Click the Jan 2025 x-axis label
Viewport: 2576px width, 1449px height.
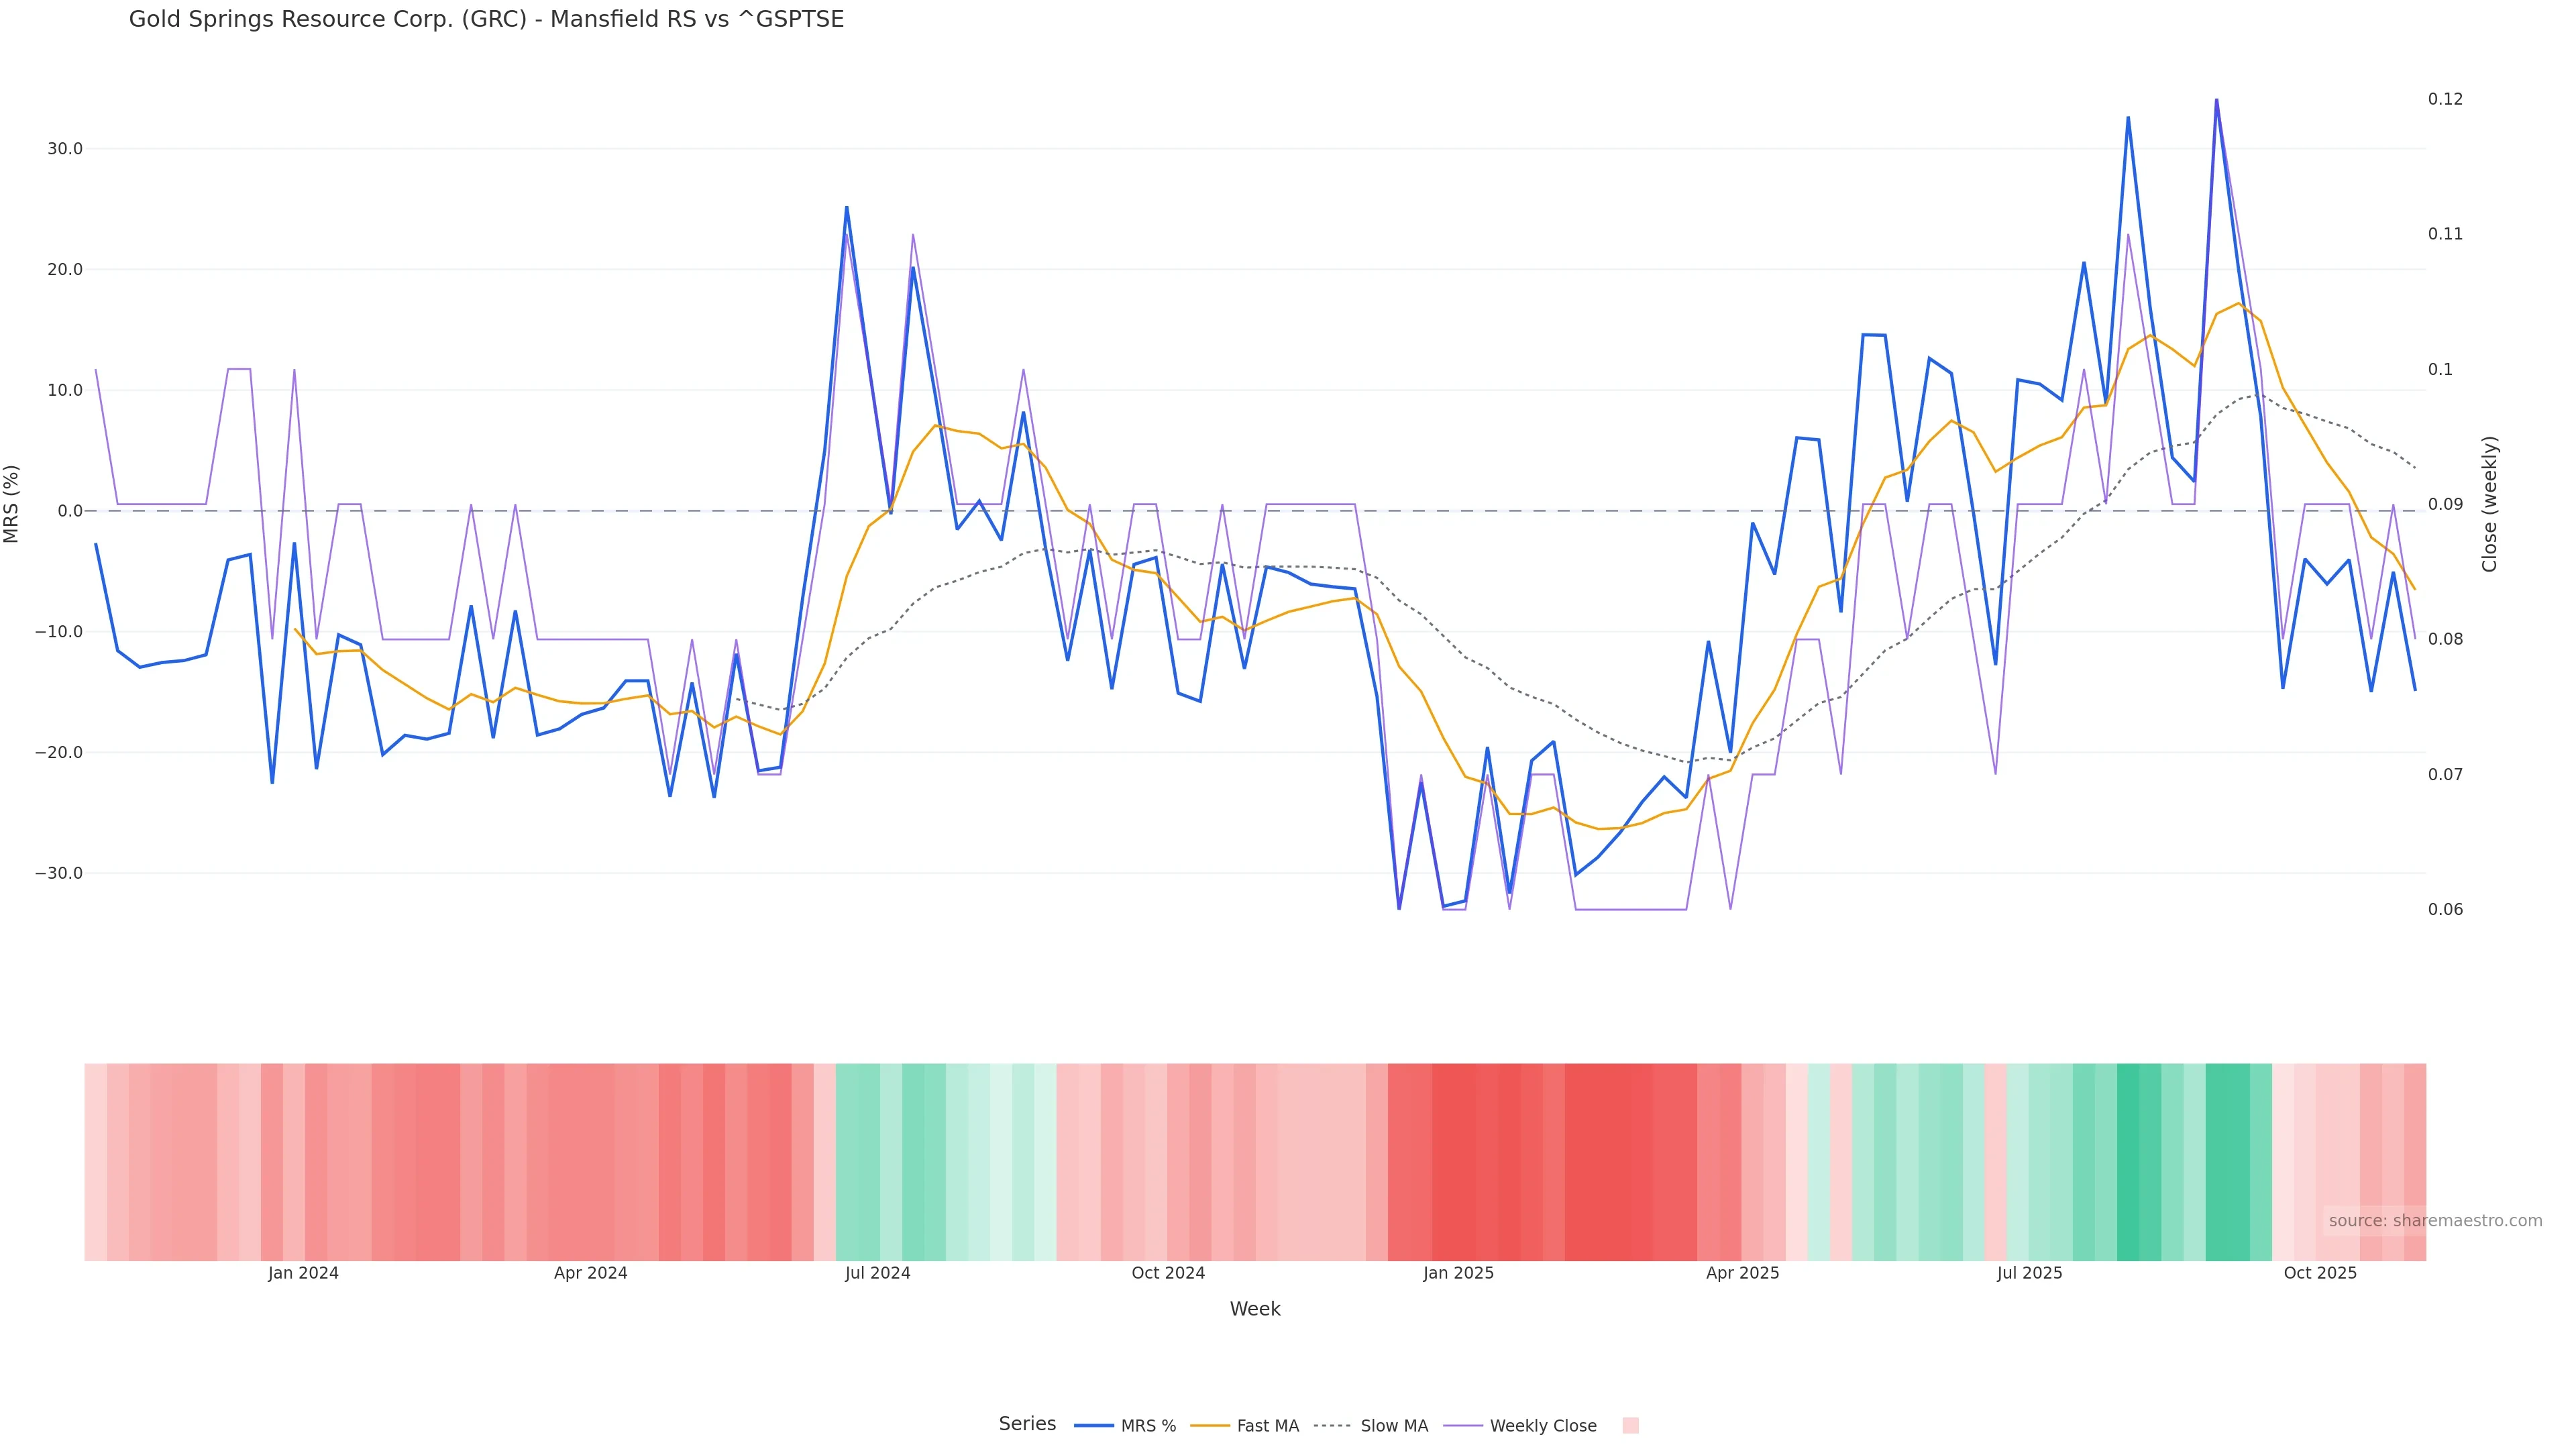point(1458,1273)
